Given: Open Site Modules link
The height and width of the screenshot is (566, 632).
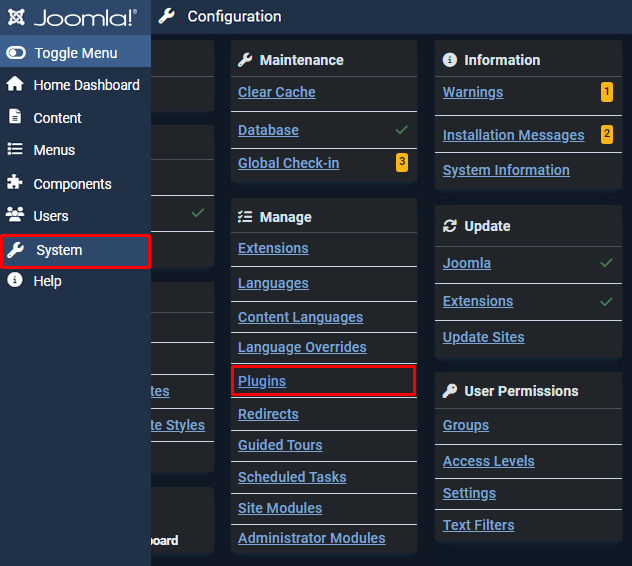Looking at the screenshot, I should click(x=280, y=508).
